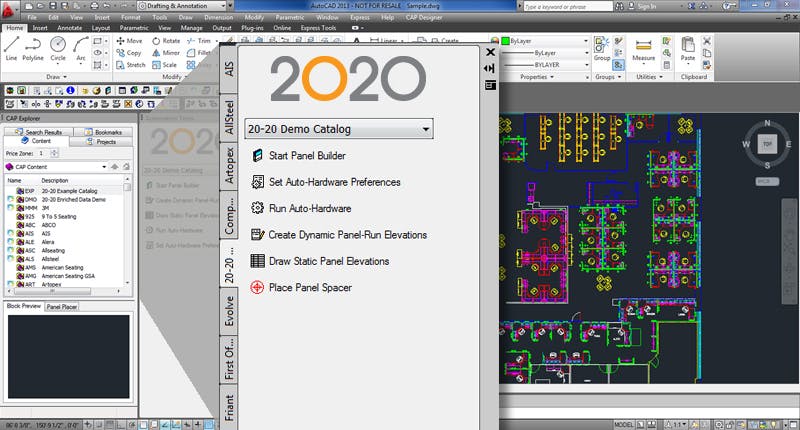Open the 20-20 Demo Catalog dropdown
This screenshot has width=800, height=430.
point(339,129)
